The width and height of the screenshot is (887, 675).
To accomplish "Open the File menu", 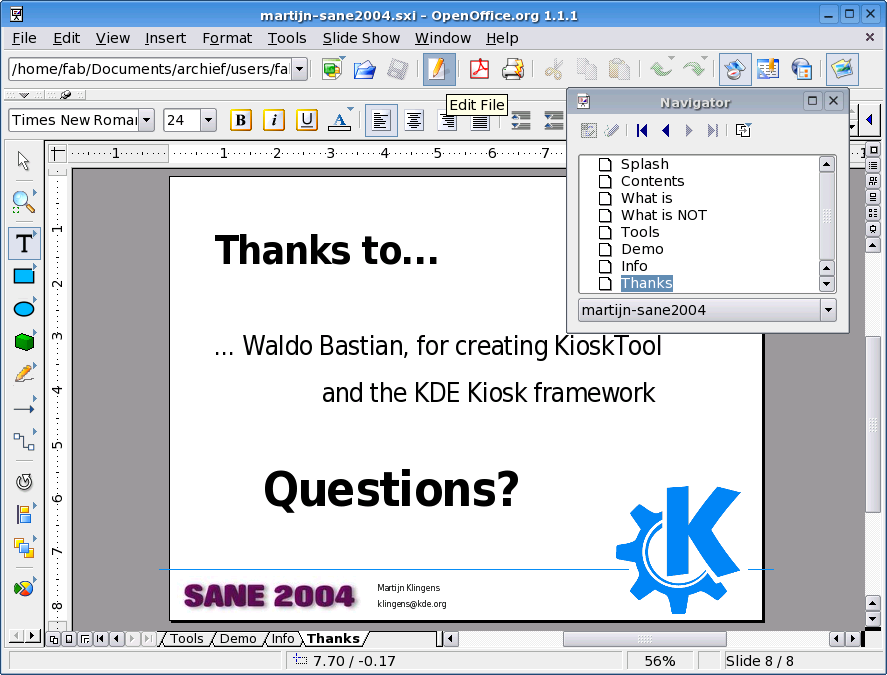I will point(24,38).
